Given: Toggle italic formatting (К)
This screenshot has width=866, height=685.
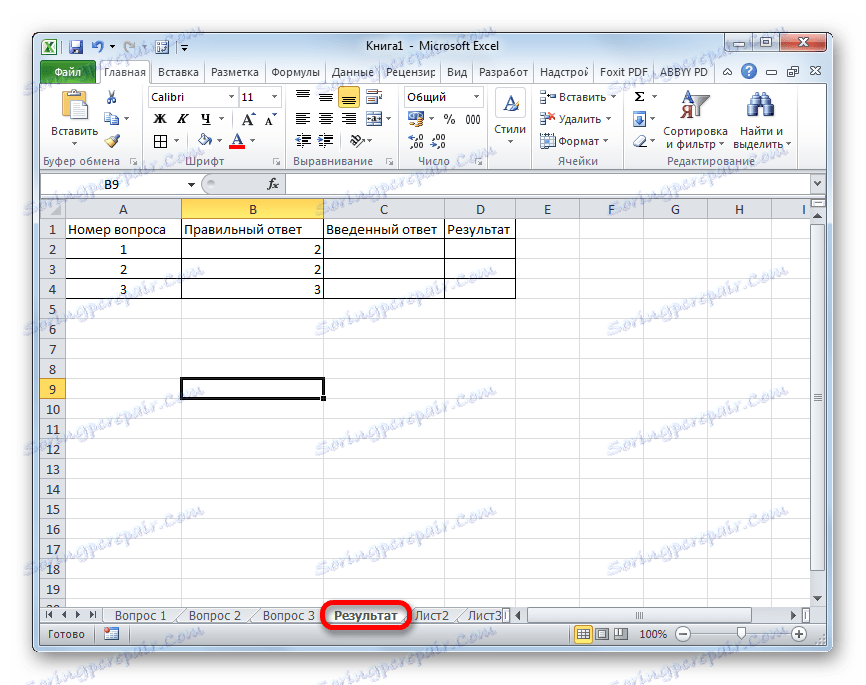Looking at the screenshot, I should pyautogui.click(x=183, y=119).
